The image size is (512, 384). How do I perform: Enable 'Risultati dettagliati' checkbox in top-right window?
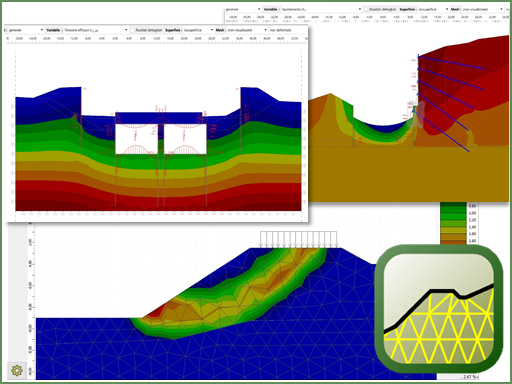365,9
